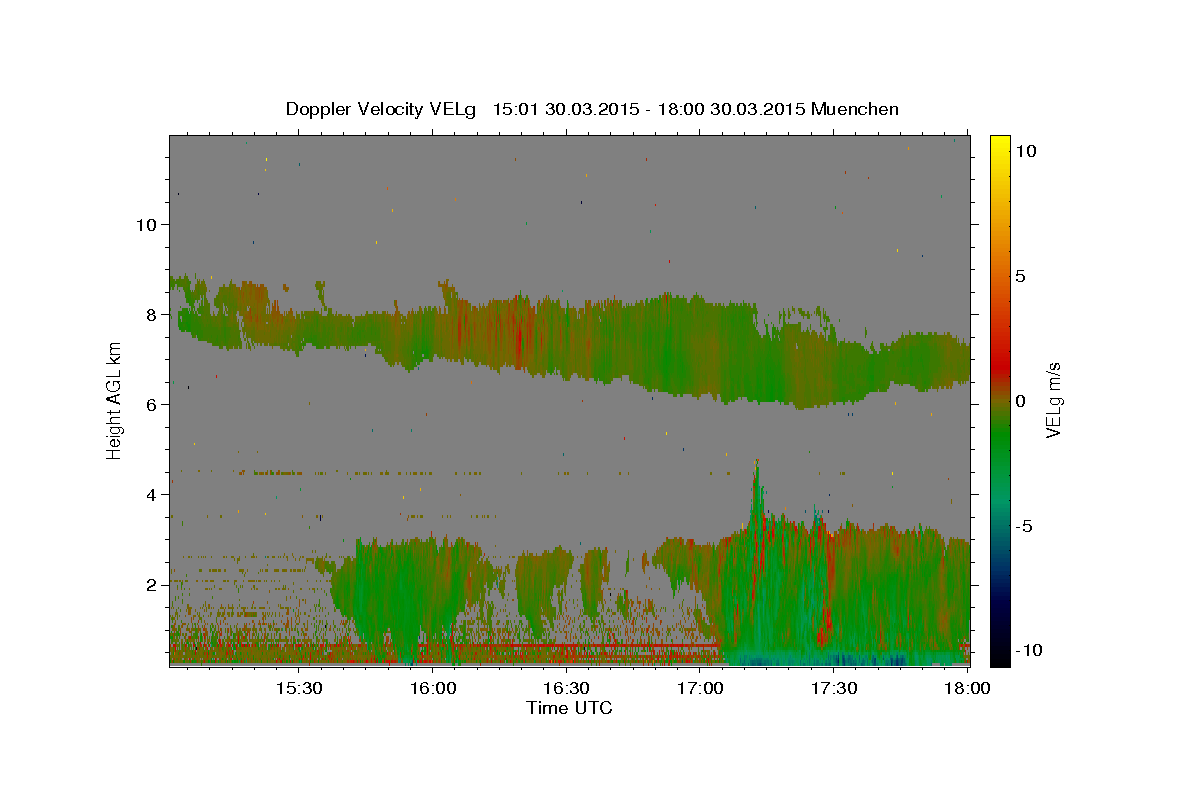This screenshot has height=800, width=1200.
Task: Click the 16:30 time tick label
Action: tap(566, 689)
